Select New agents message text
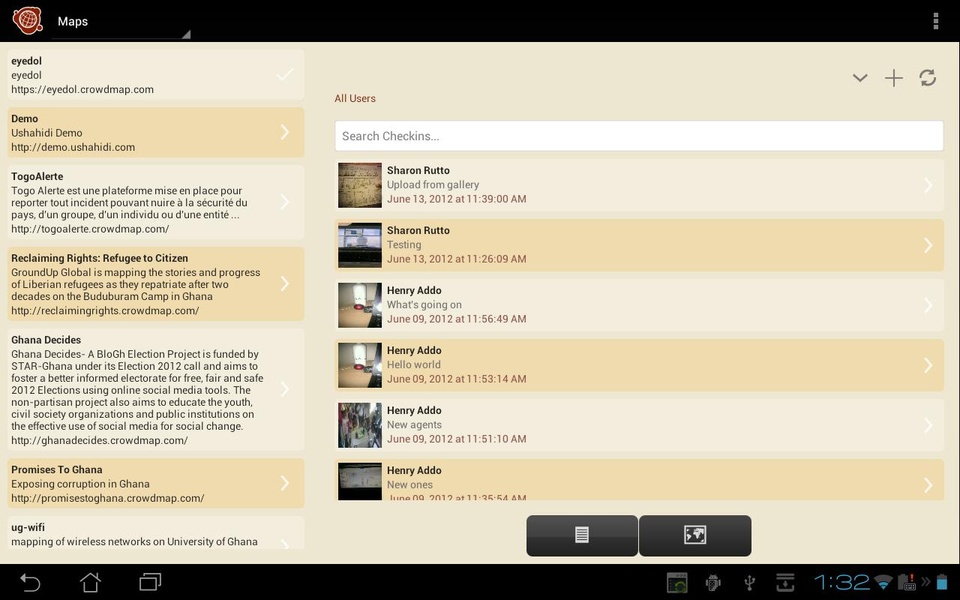Viewport: 960px width, 600px height. click(x=414, y=425)
